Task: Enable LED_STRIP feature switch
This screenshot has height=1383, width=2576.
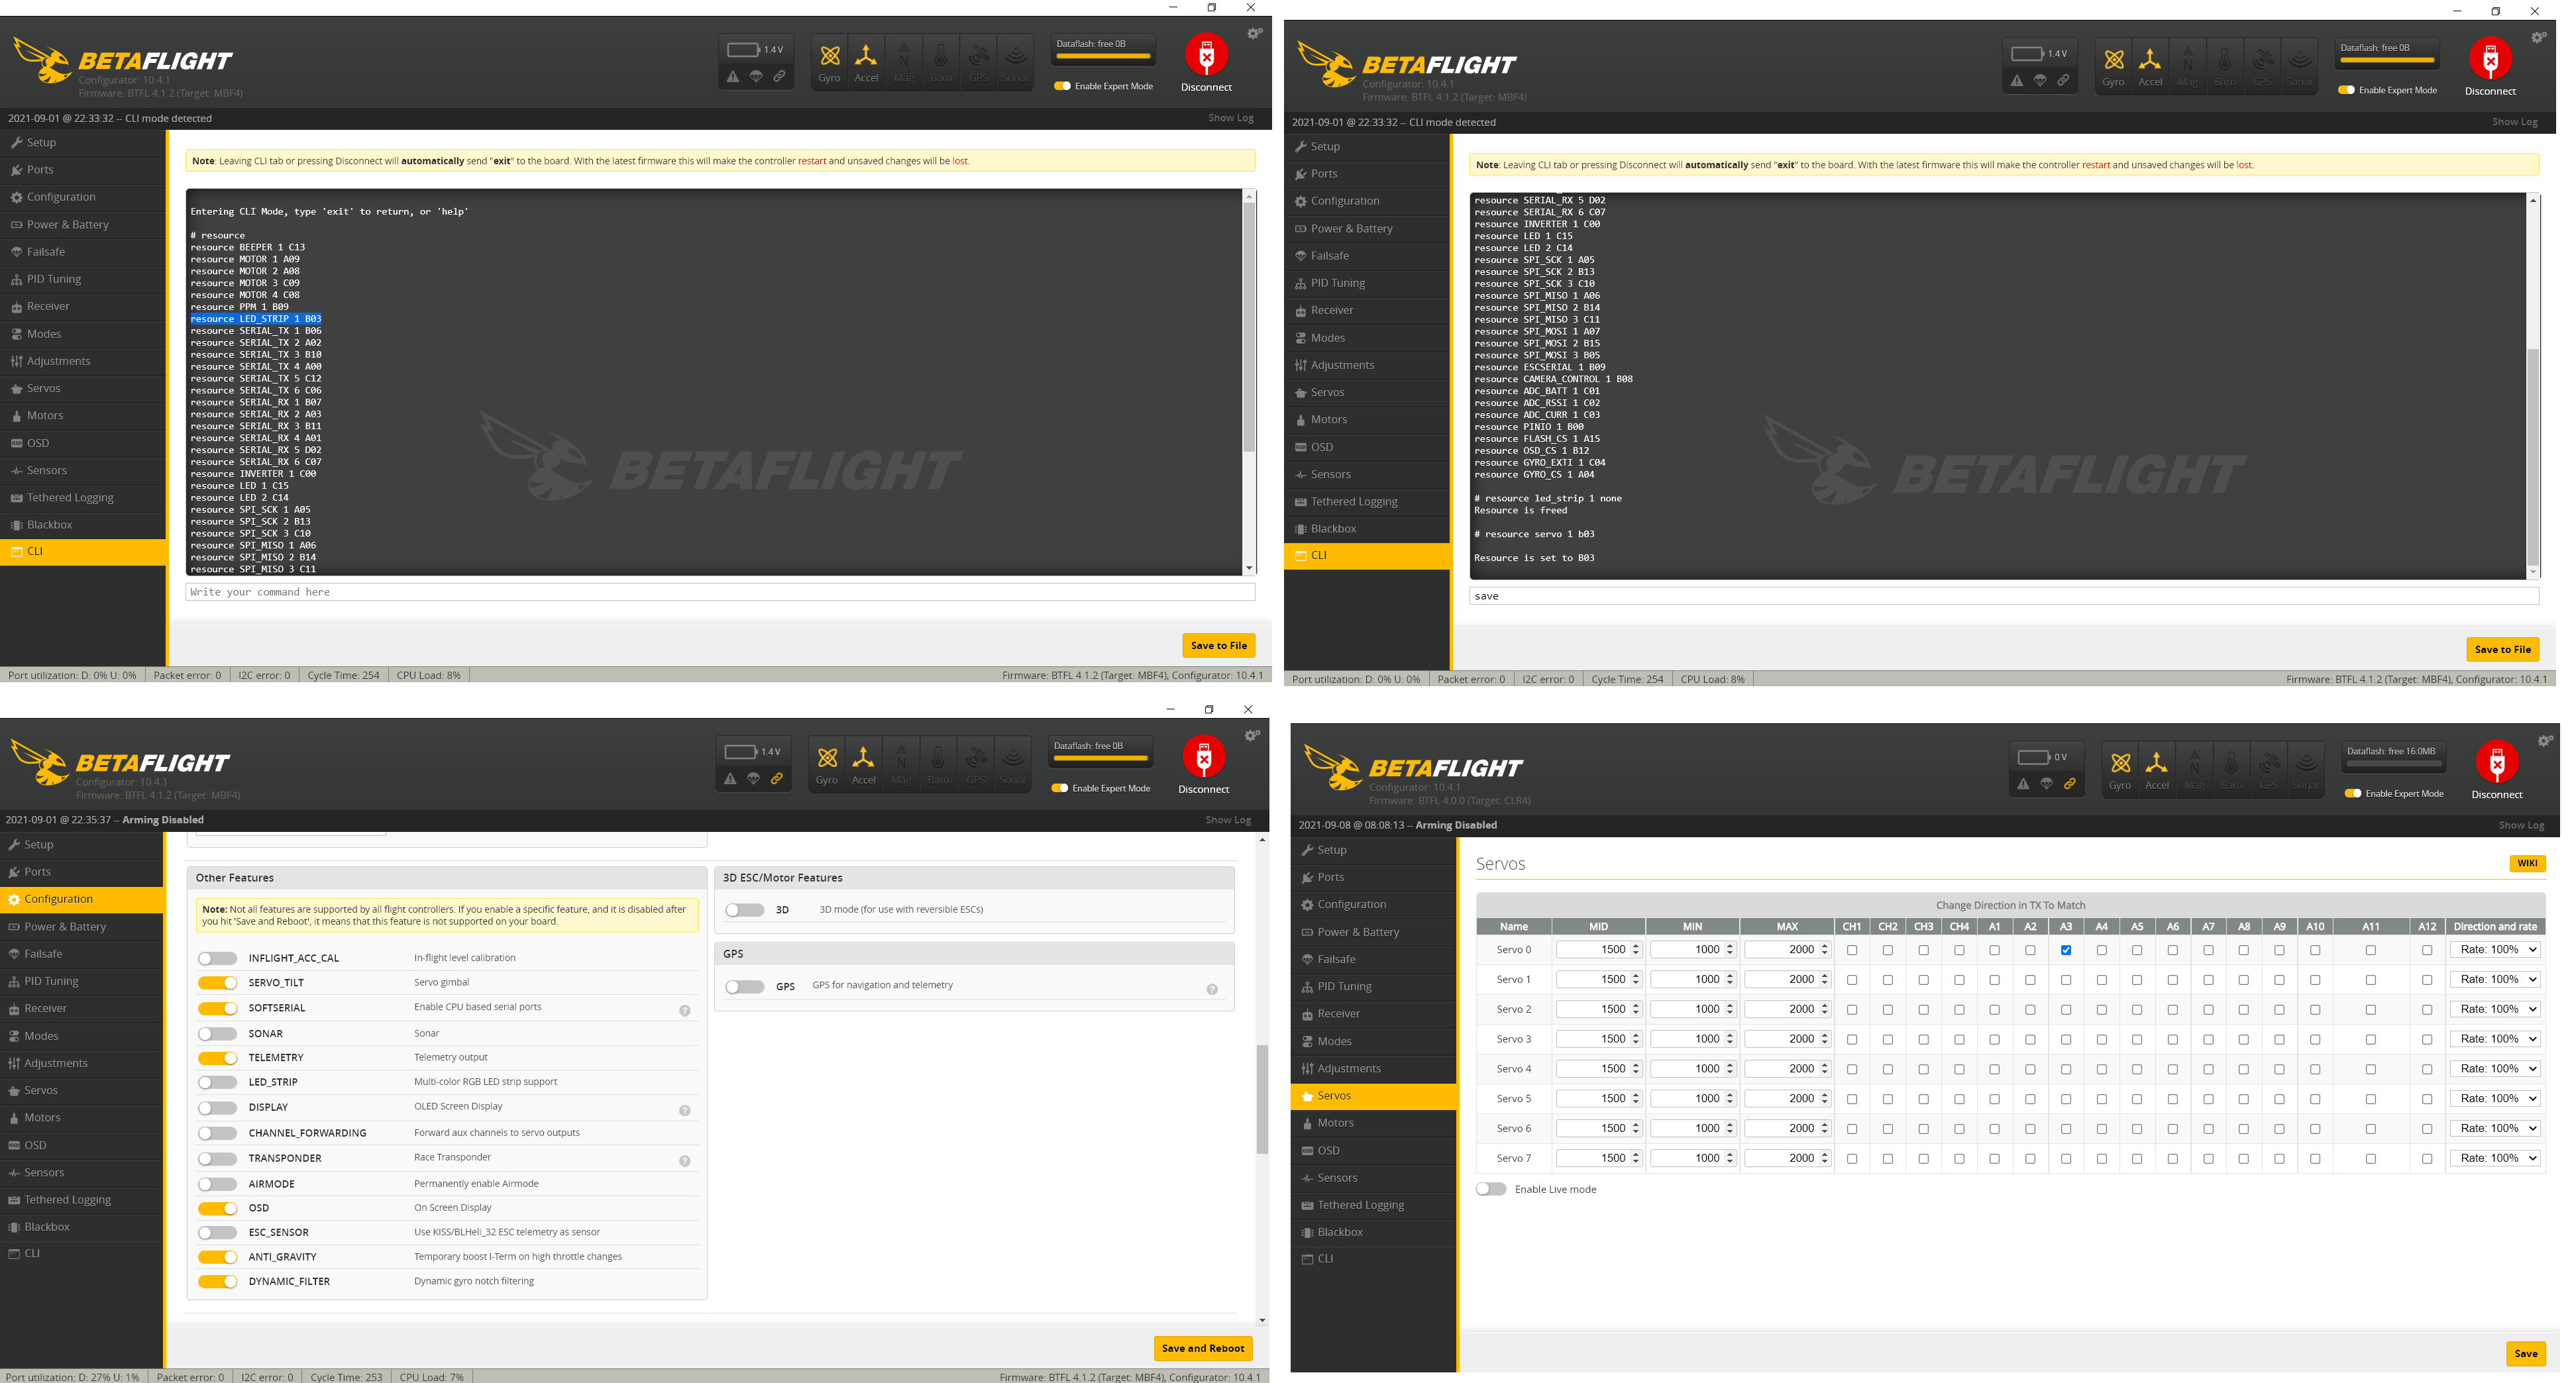Action: pos(217,1083)
